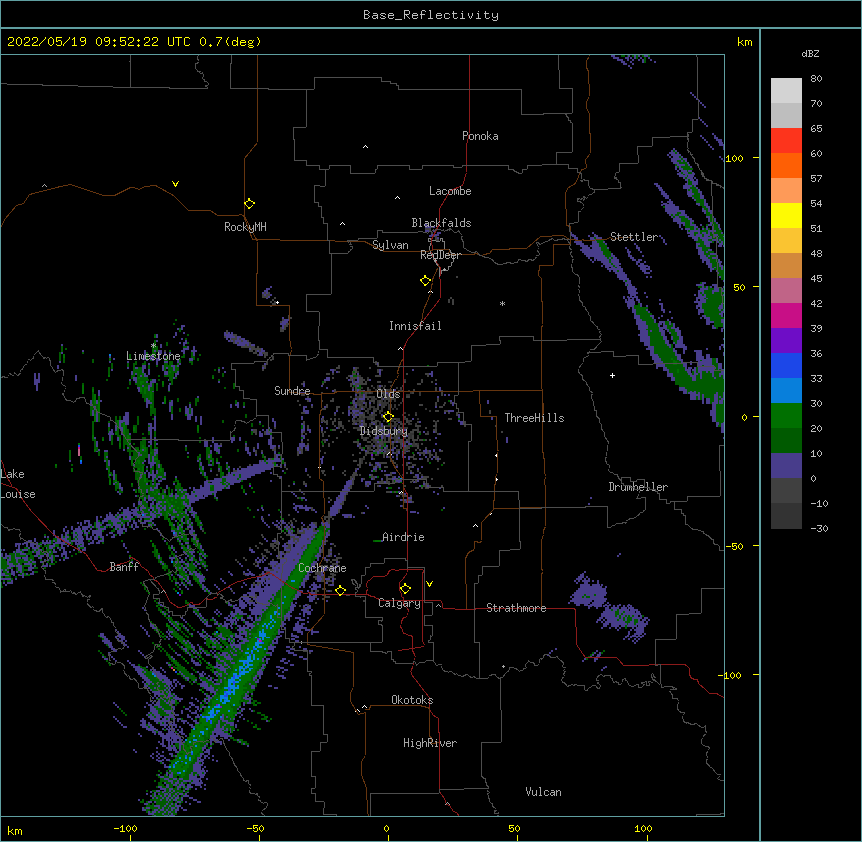The image size is (862, 842).
Task: Click the dBZ legend heading
Action: [x=810, y=53]
